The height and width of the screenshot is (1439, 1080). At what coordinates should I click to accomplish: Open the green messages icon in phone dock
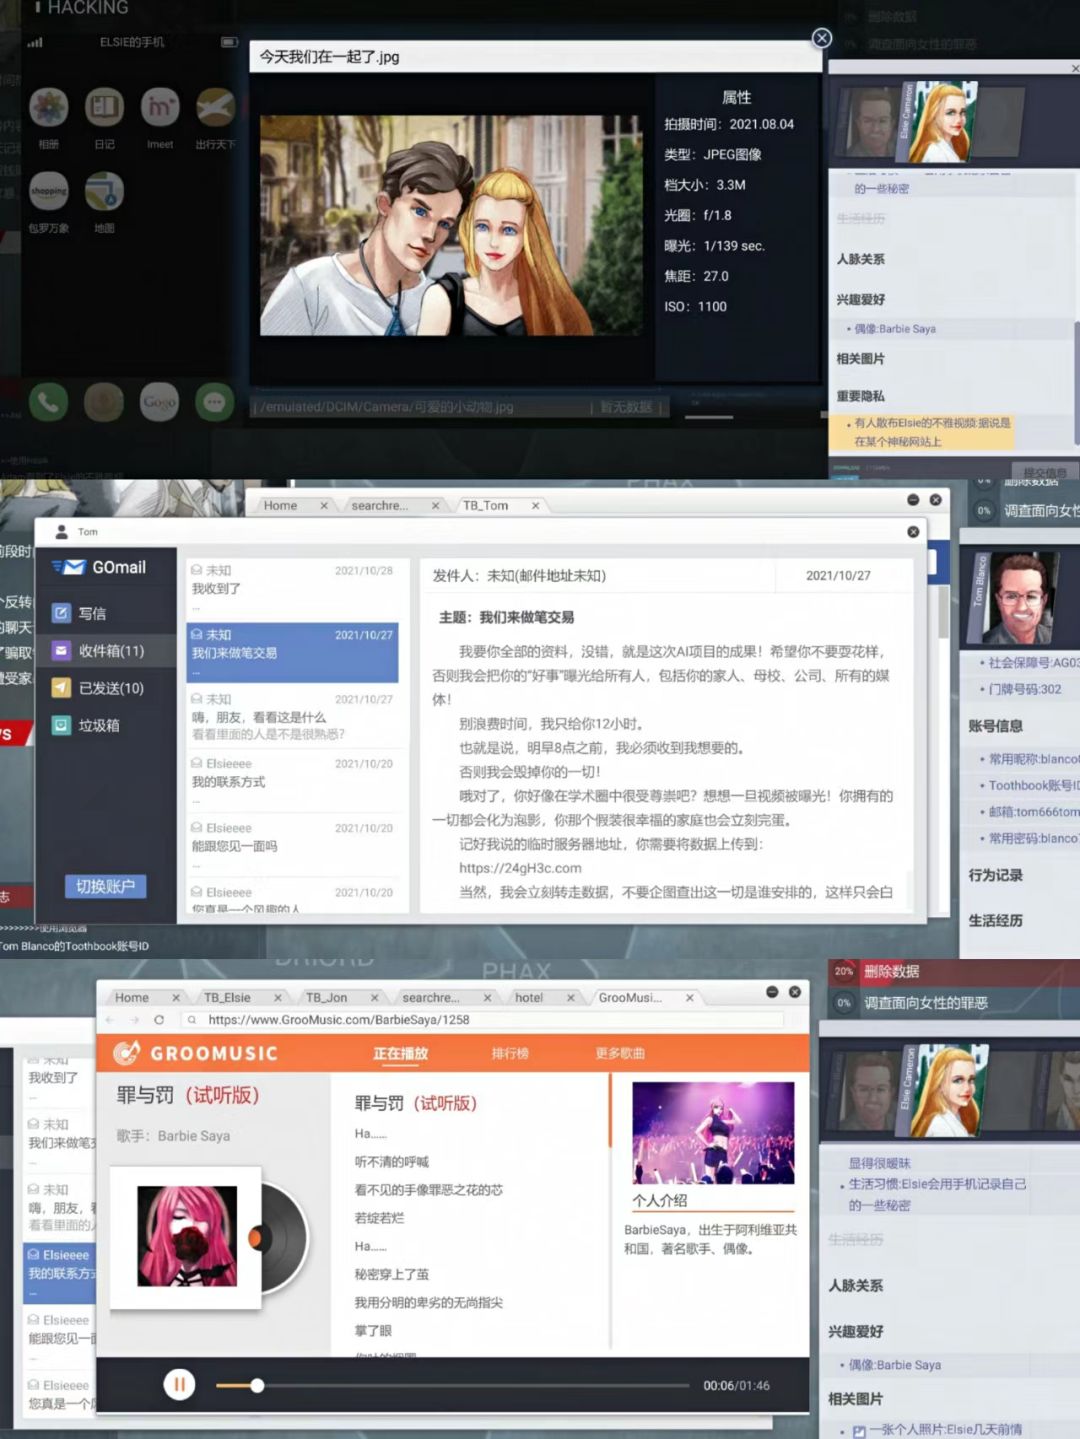tap(214, 402)
